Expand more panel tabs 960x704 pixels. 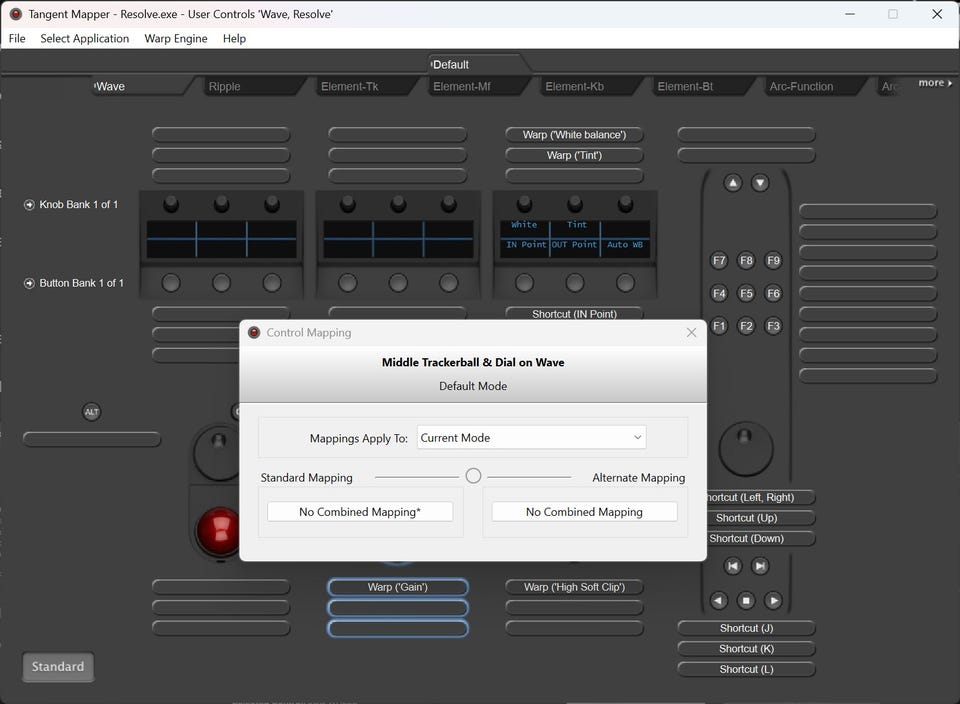[x=934, y=83]
